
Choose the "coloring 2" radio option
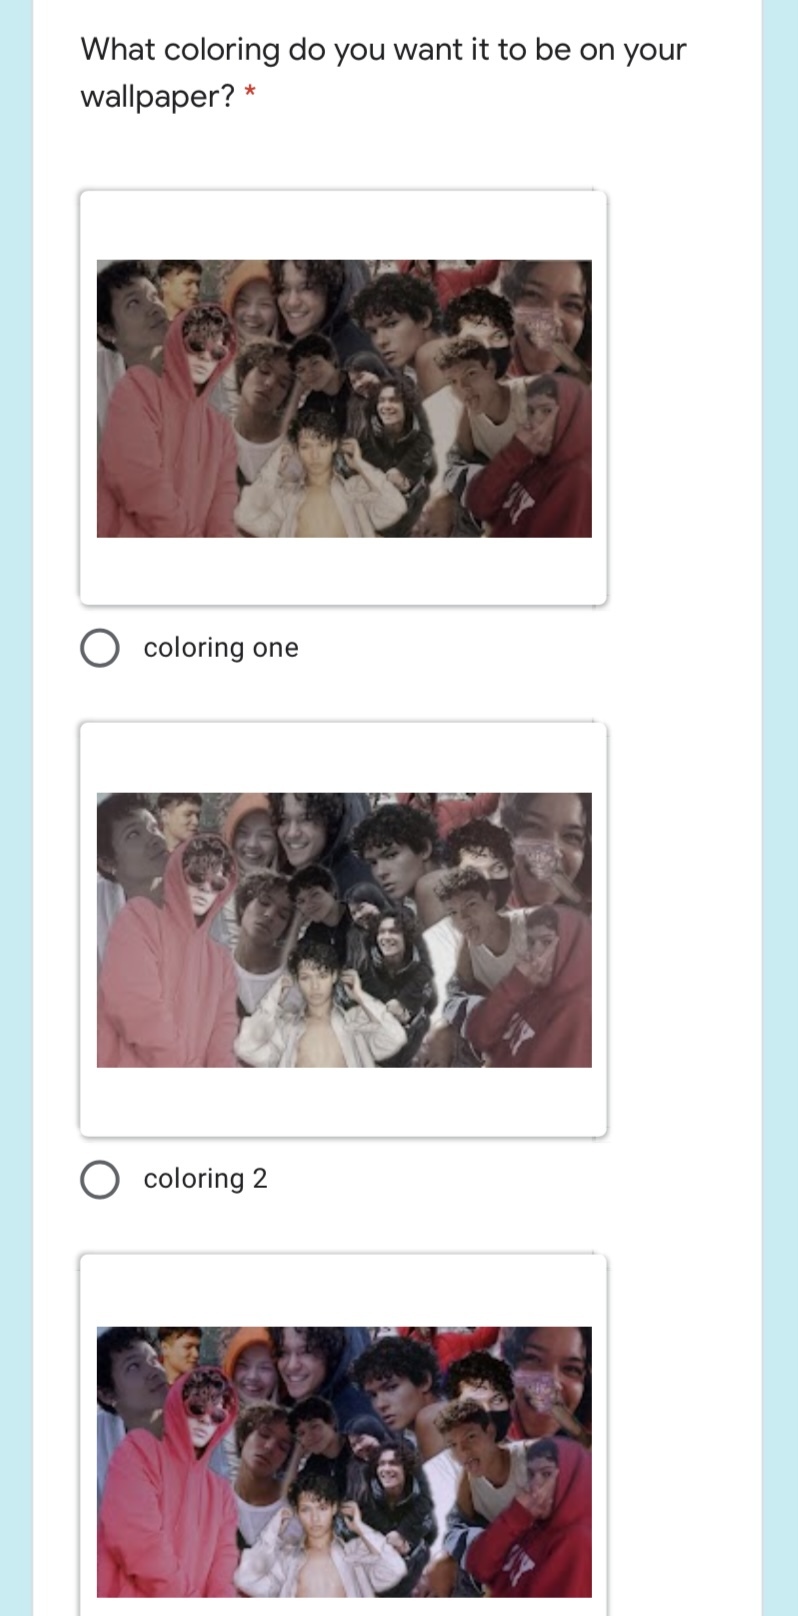point(100,1179)
